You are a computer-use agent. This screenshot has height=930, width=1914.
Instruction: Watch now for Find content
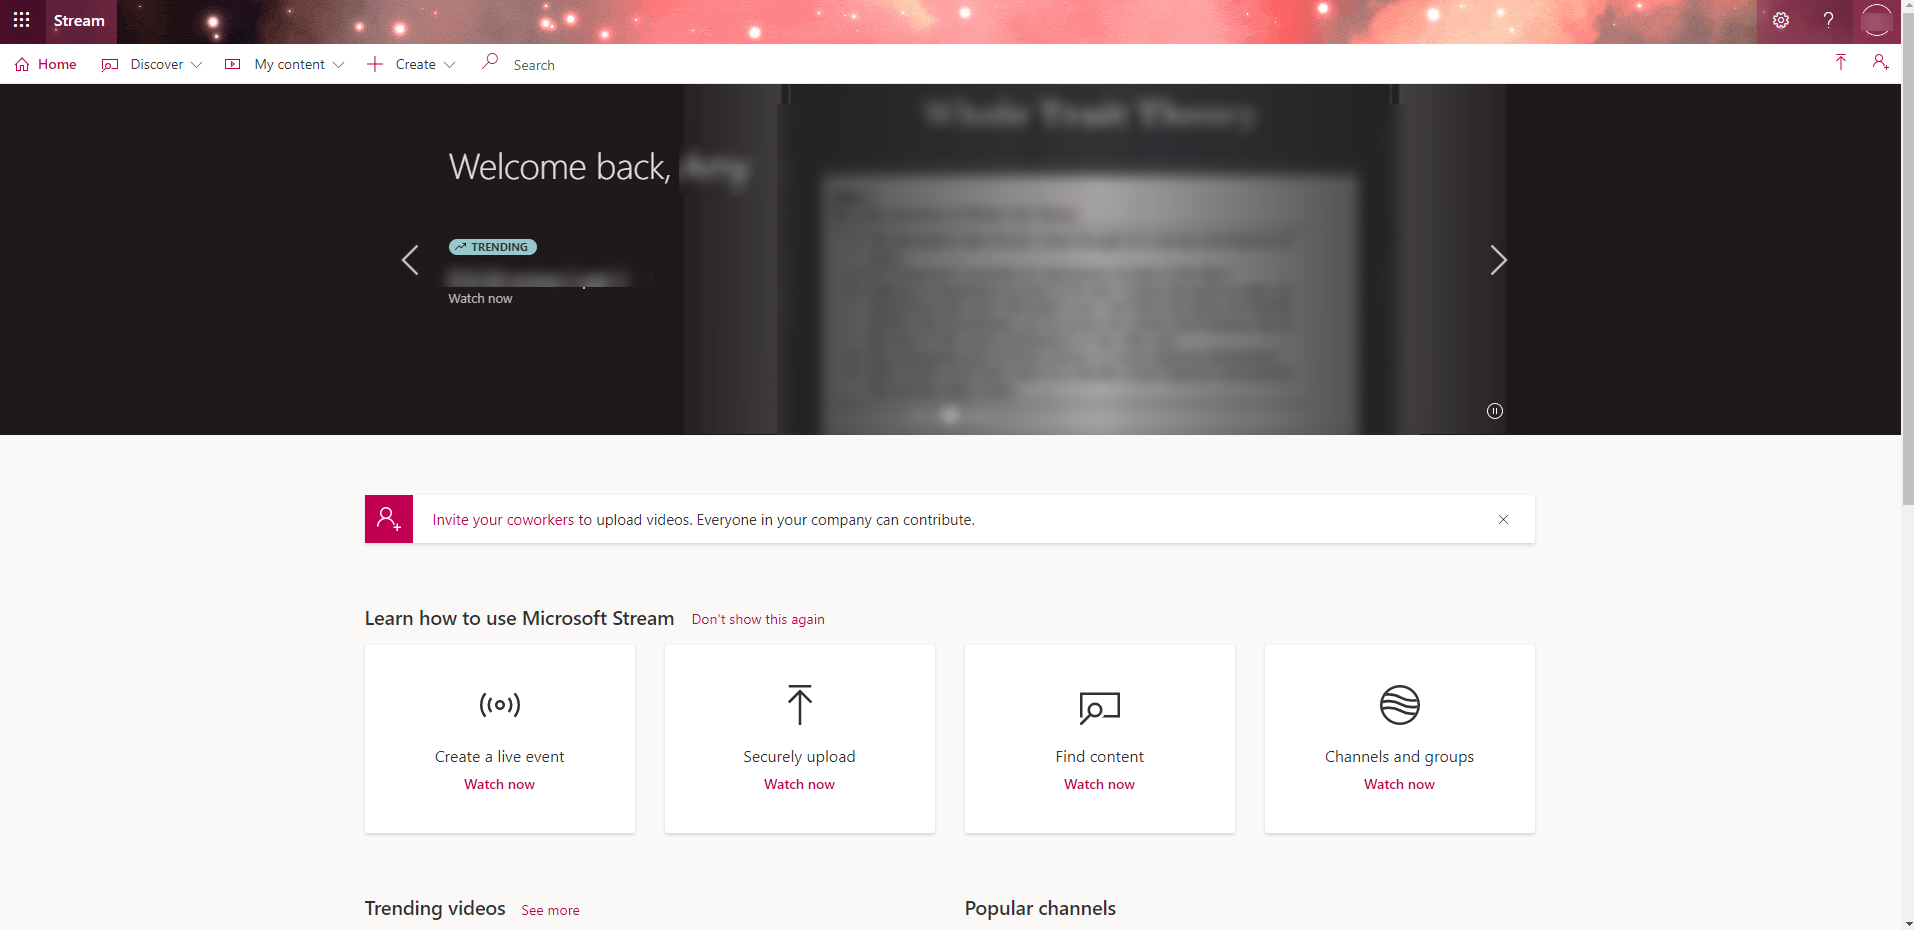[1100, 784]
